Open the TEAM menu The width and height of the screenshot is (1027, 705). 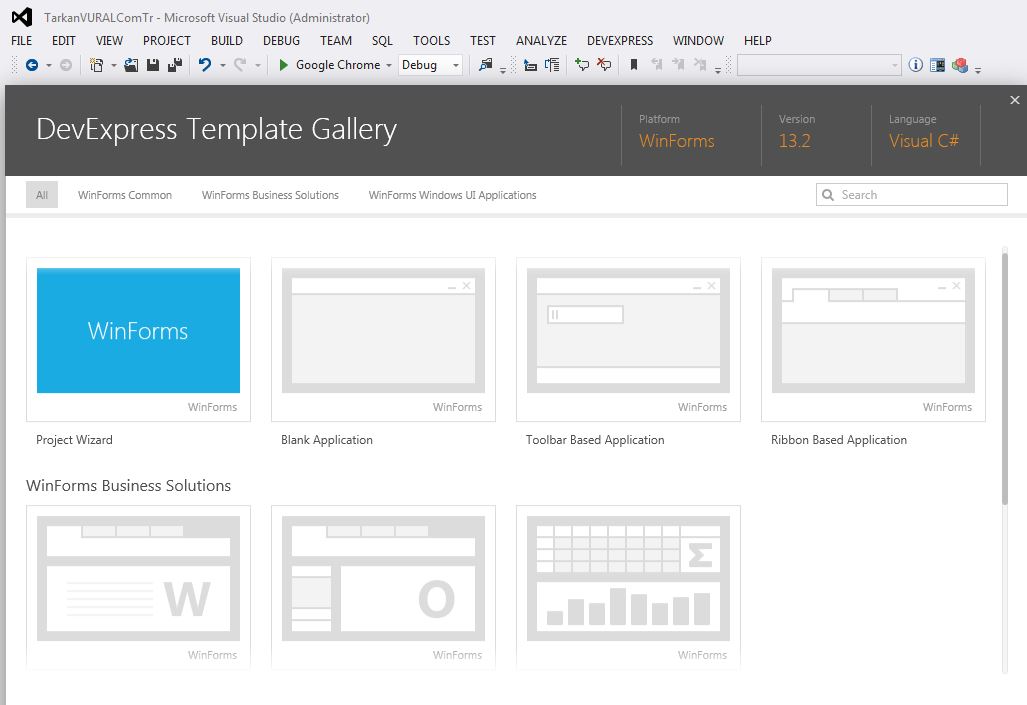pyautogui.click(x=336, y=41)
